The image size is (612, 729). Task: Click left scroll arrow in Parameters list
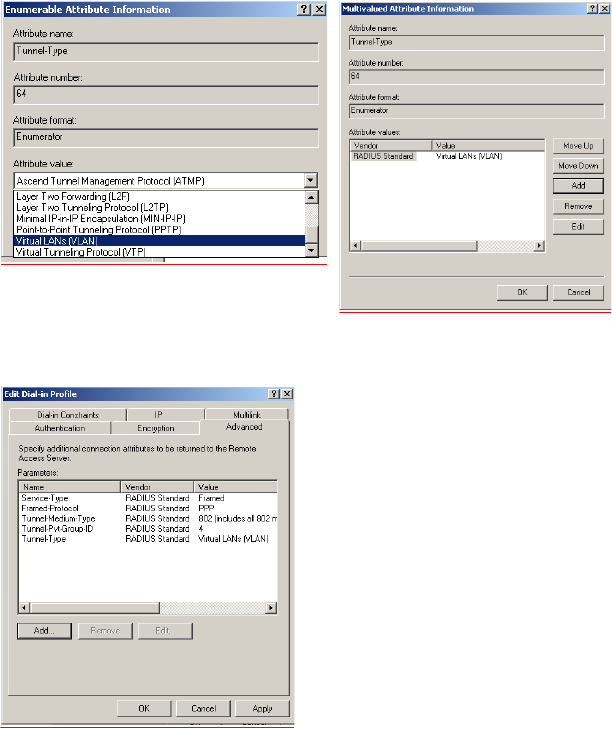(x=24, y=607)
